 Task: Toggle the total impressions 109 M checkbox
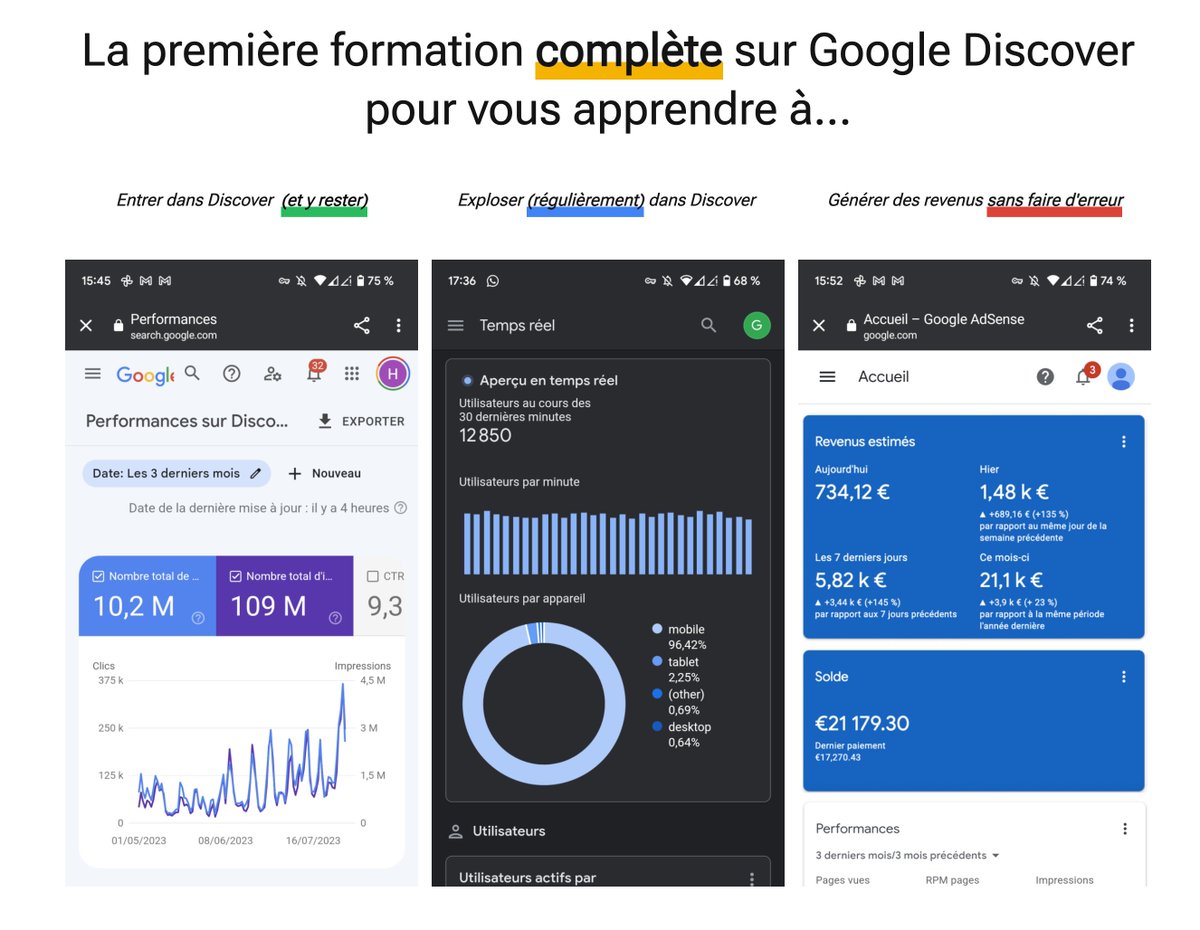(x=236, y=576)
